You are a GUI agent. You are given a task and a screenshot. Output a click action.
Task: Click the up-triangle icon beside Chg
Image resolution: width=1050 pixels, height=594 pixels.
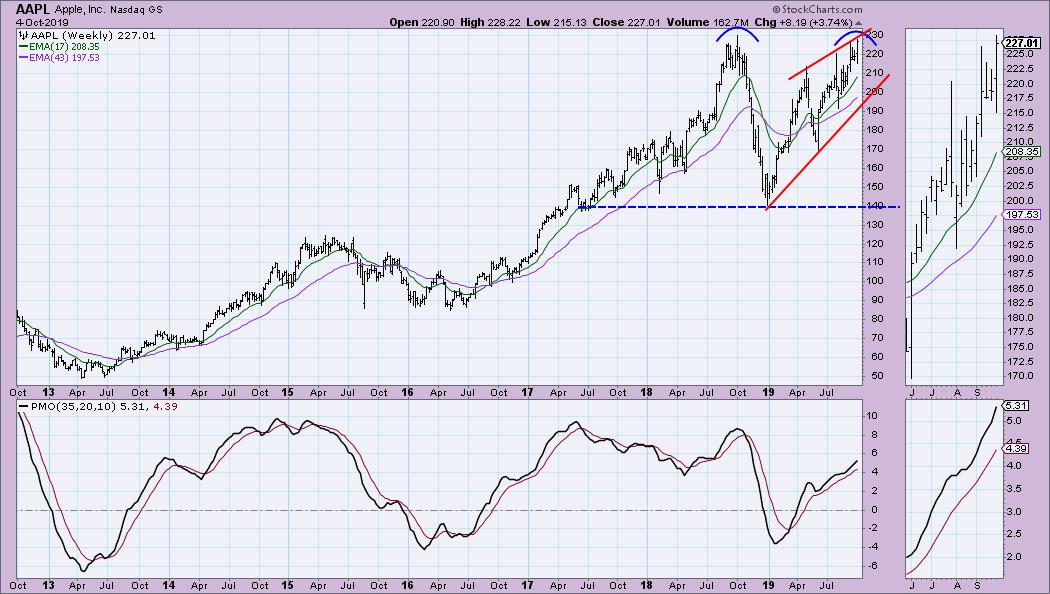point(859,23)
